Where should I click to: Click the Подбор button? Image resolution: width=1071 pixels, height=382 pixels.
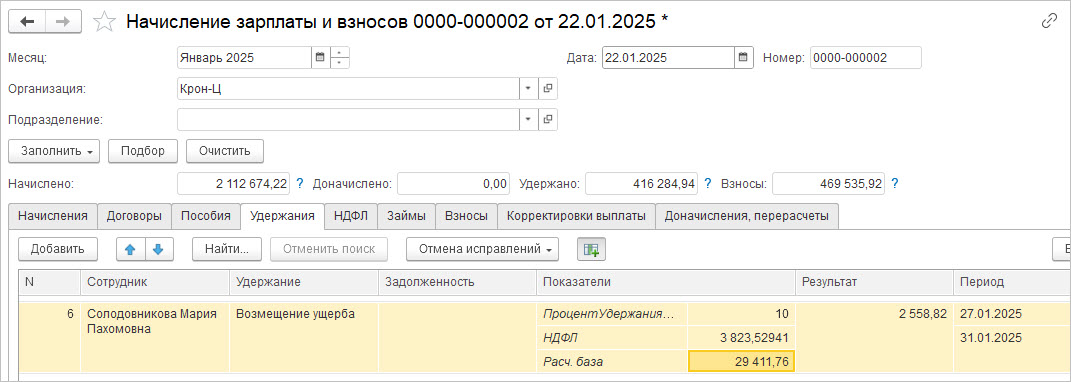(143, 151)
